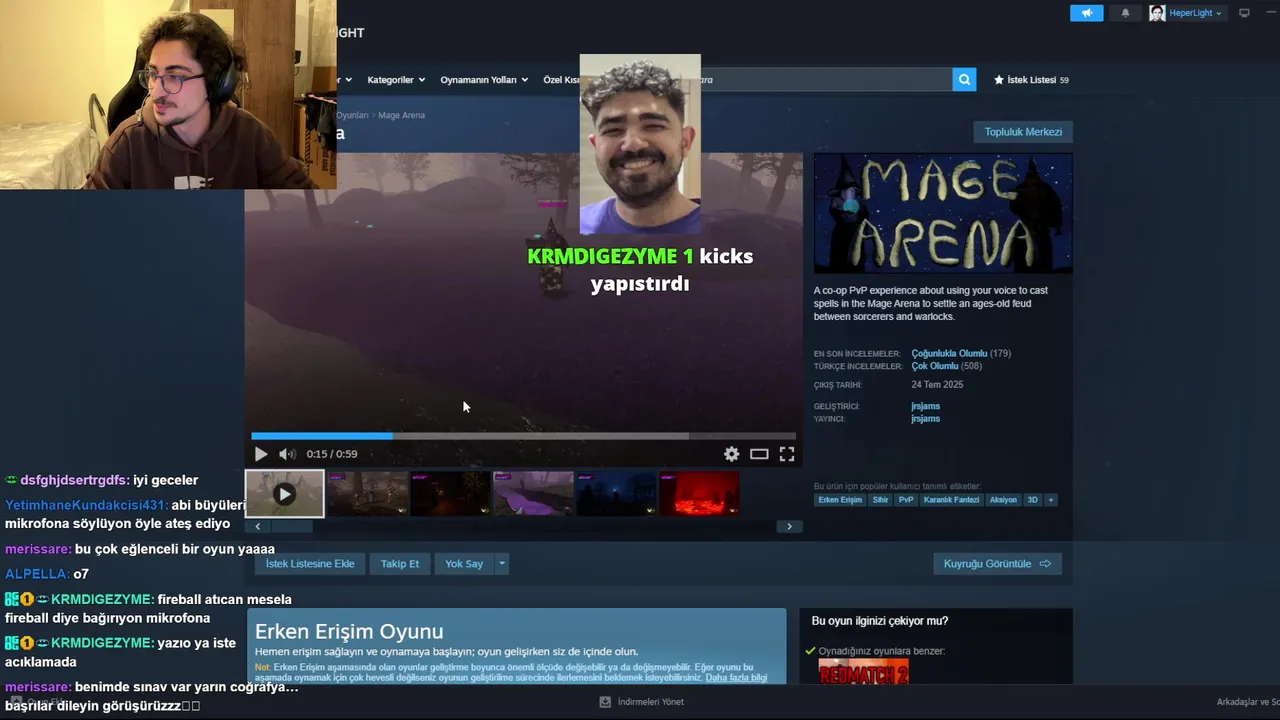1280x720 pixels.
Task: Open video settings gear icon
Action: (732, 454)
